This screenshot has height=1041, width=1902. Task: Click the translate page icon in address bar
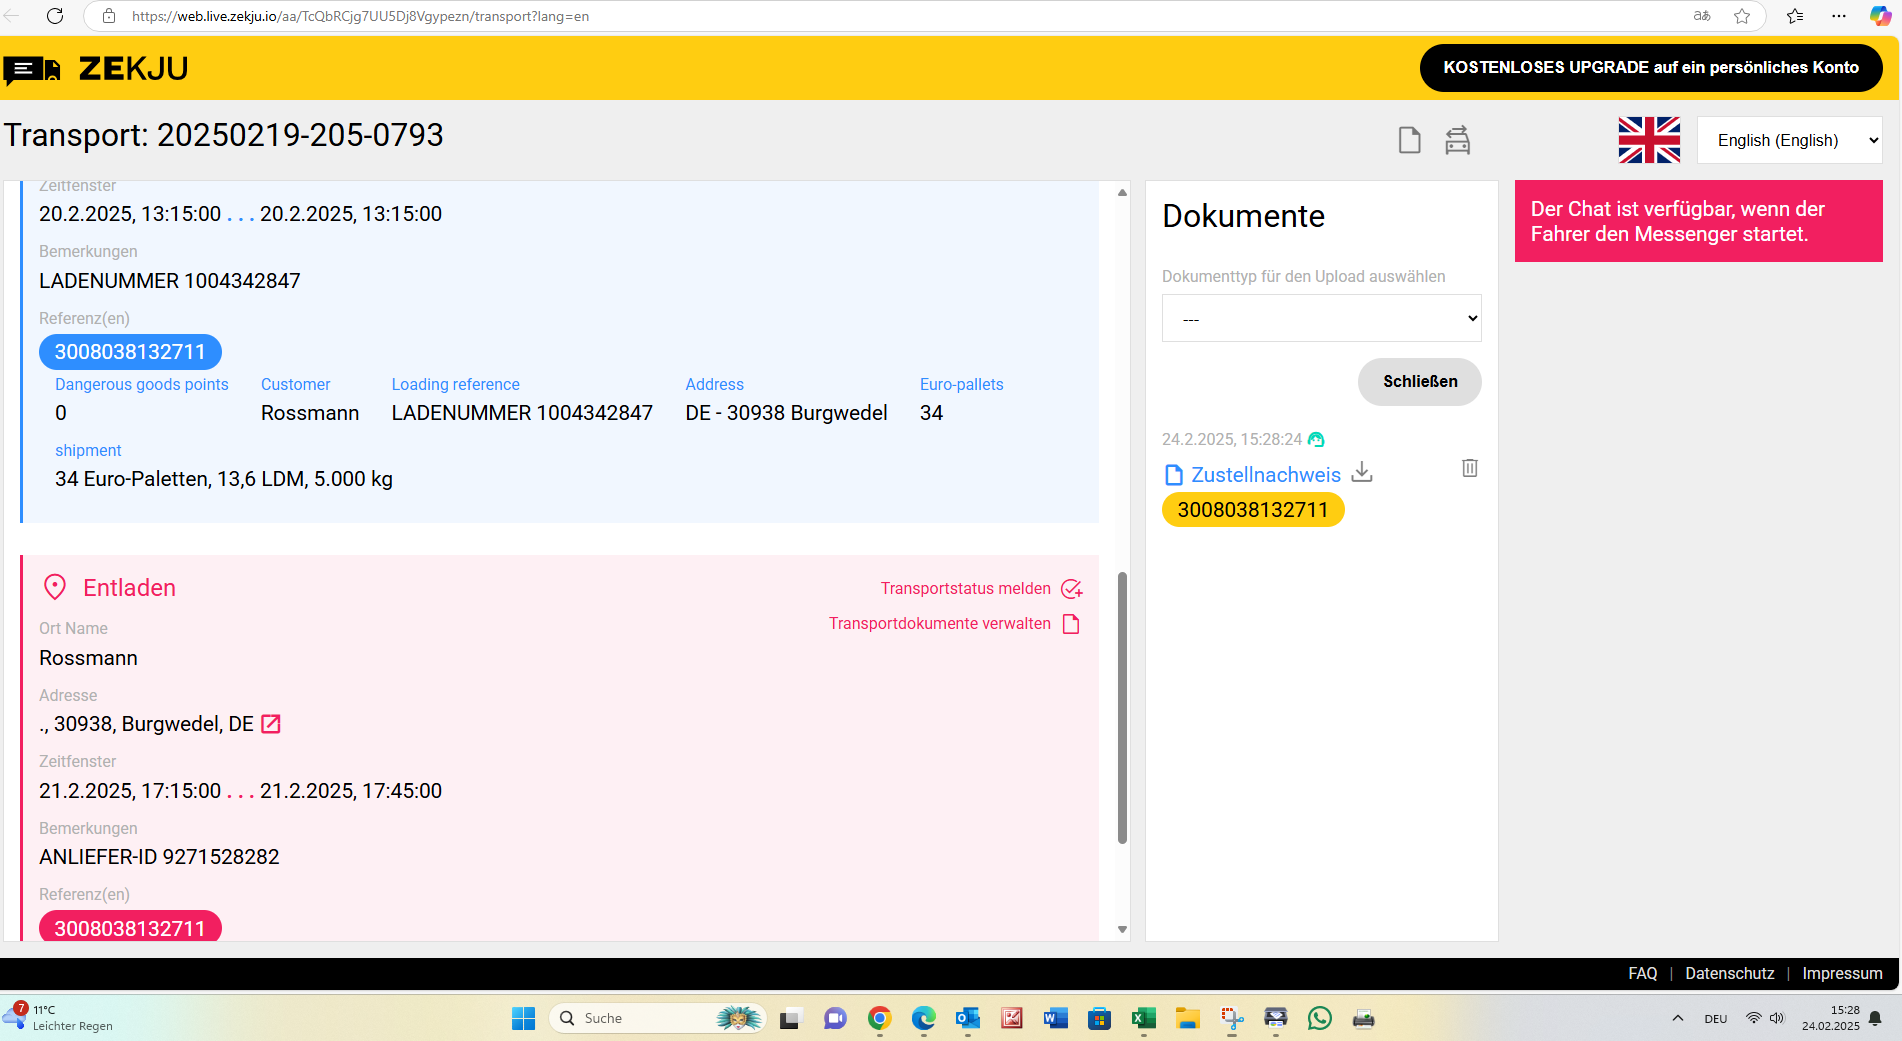[1702, 16]
